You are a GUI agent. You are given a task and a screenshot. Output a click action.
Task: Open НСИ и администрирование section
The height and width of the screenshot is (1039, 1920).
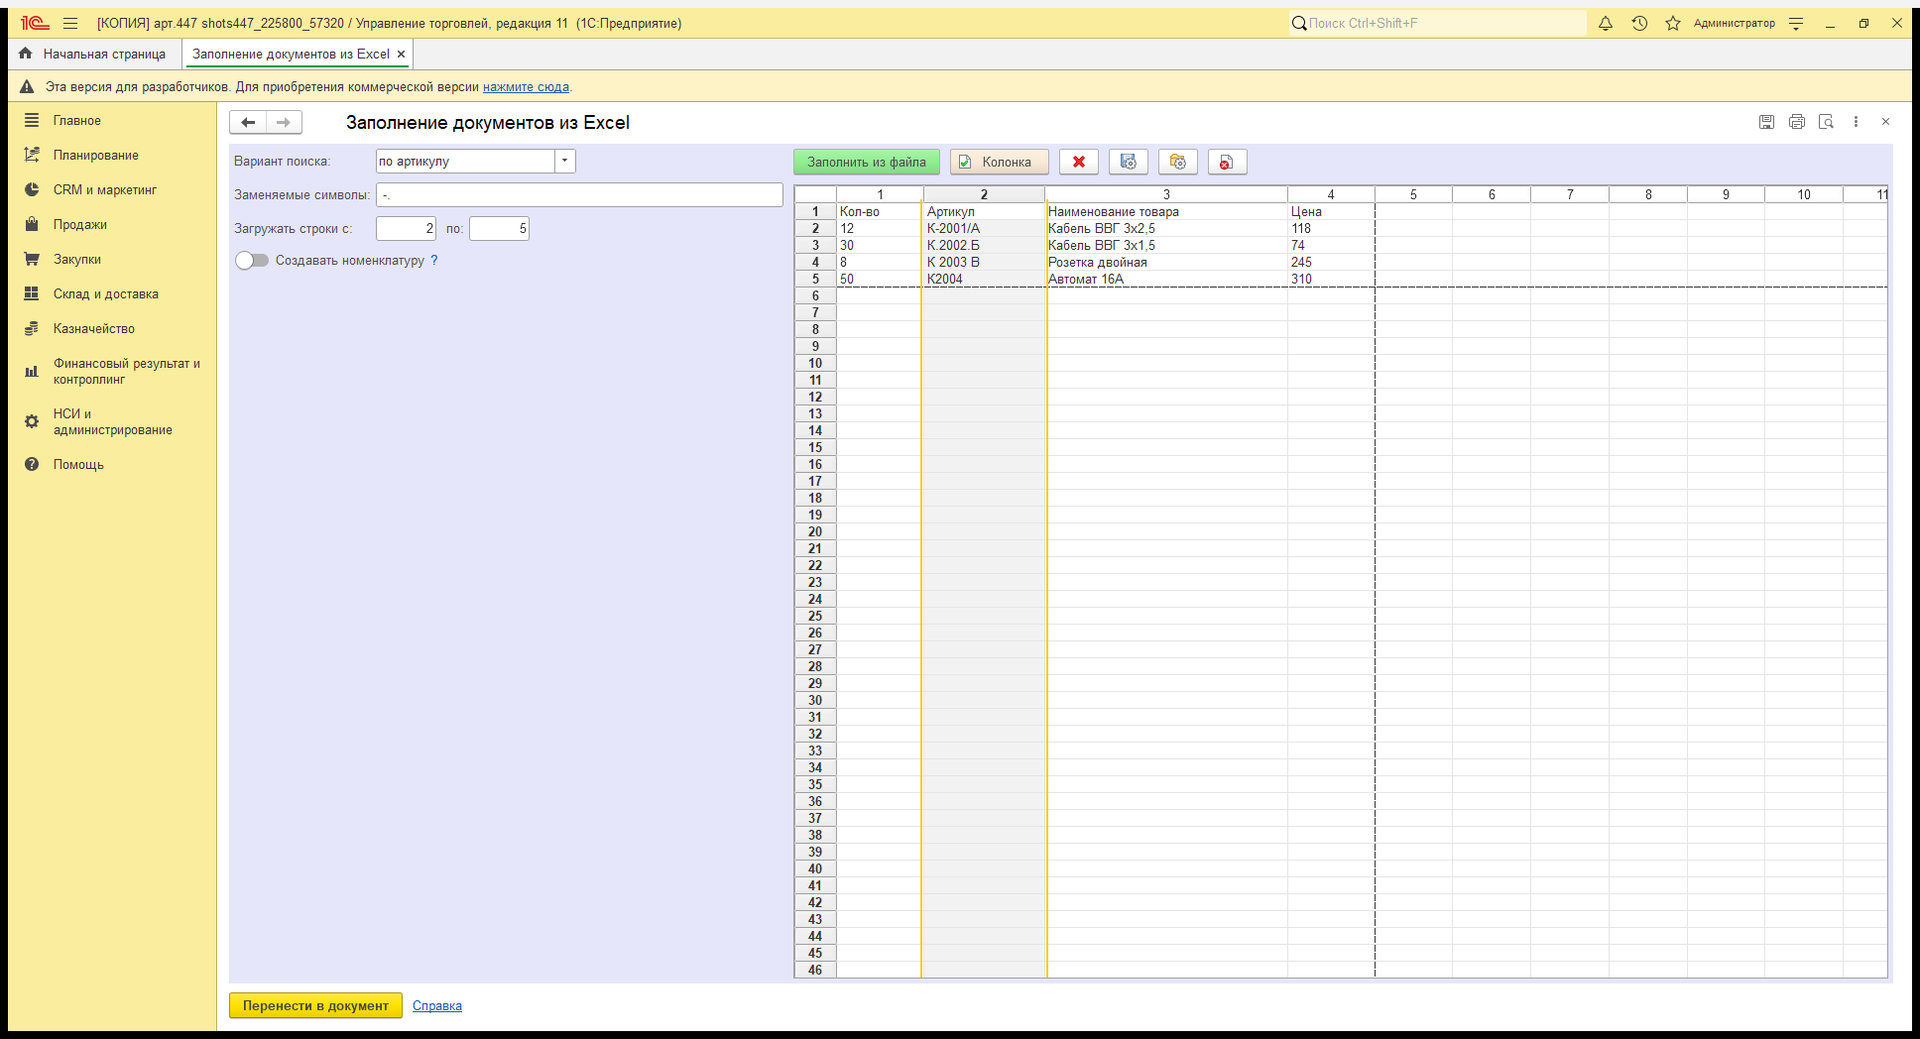pos(112,422)
